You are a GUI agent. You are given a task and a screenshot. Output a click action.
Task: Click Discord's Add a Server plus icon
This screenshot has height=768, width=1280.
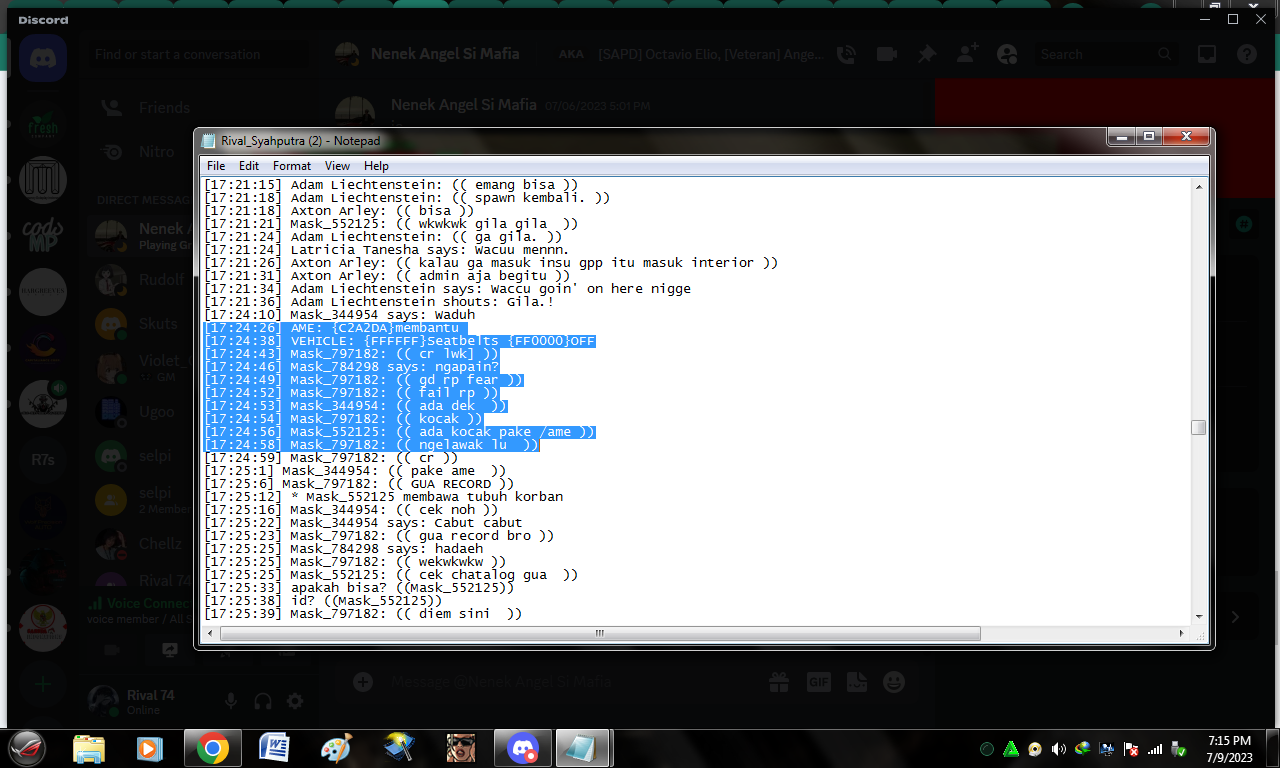[43, 684]
